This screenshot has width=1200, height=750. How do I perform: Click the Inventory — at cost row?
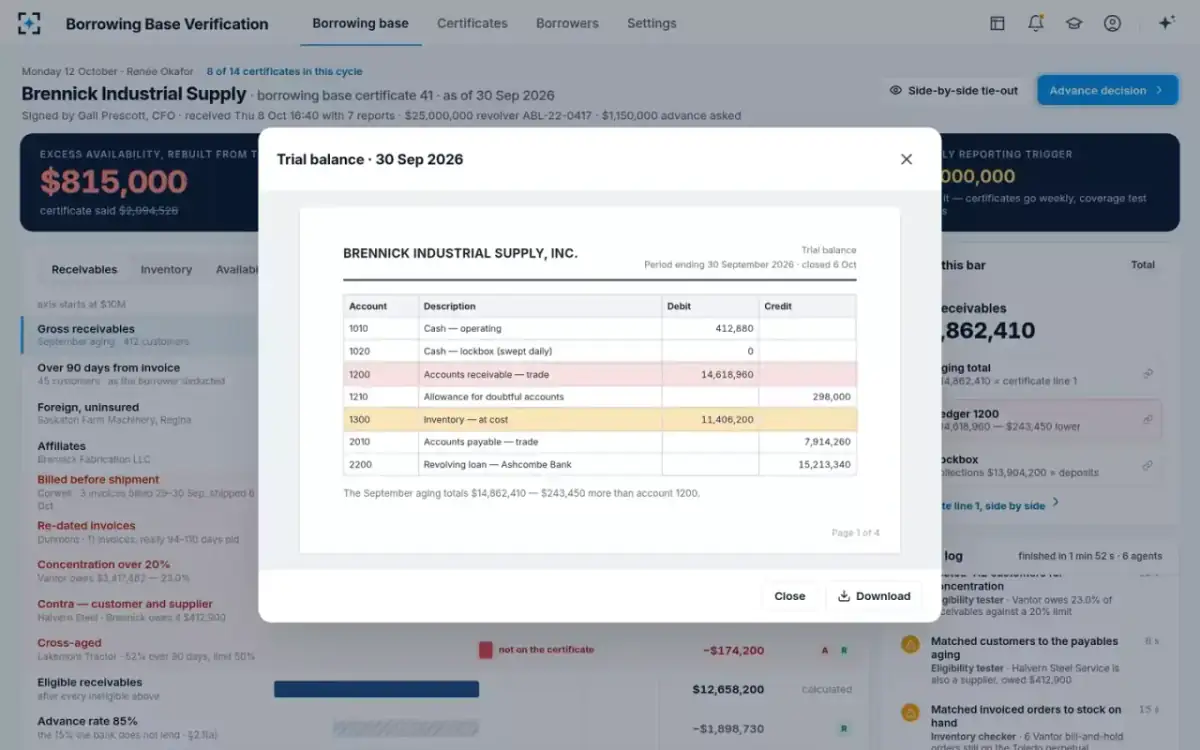(600, 420)
